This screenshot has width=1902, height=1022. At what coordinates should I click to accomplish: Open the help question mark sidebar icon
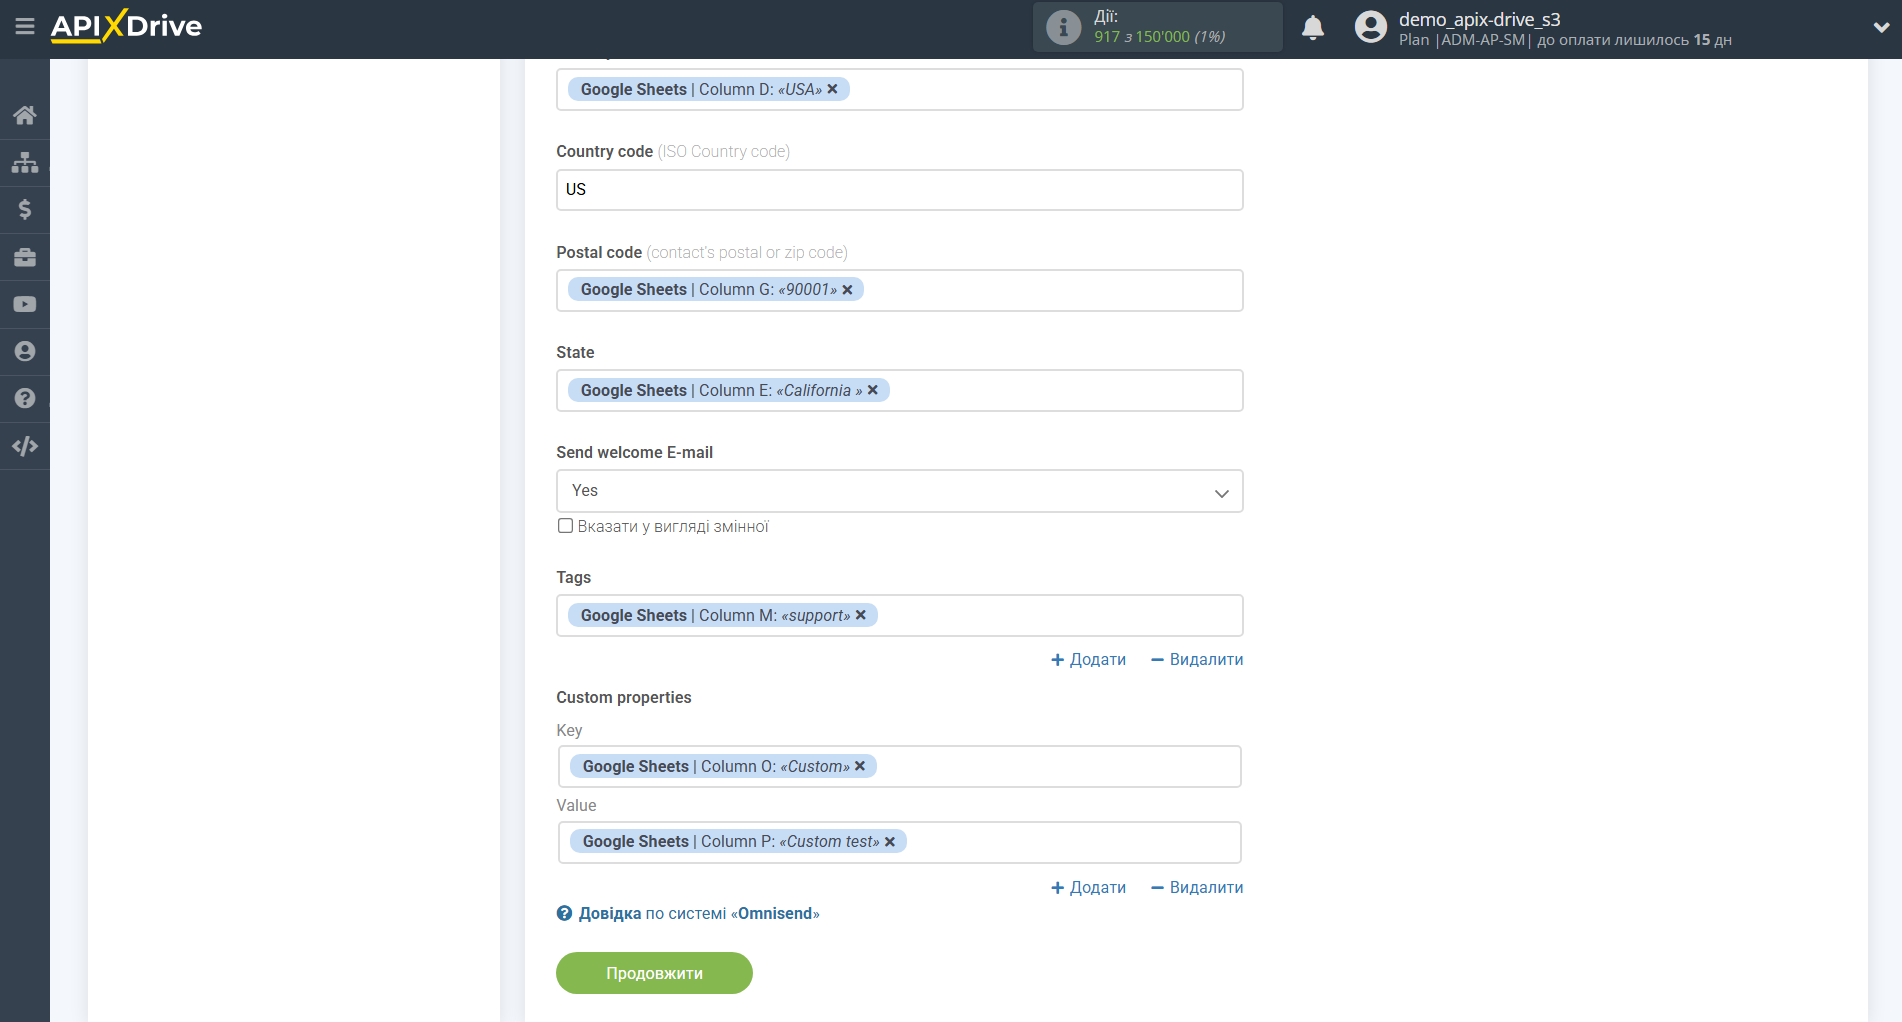[x=25, y=398]
